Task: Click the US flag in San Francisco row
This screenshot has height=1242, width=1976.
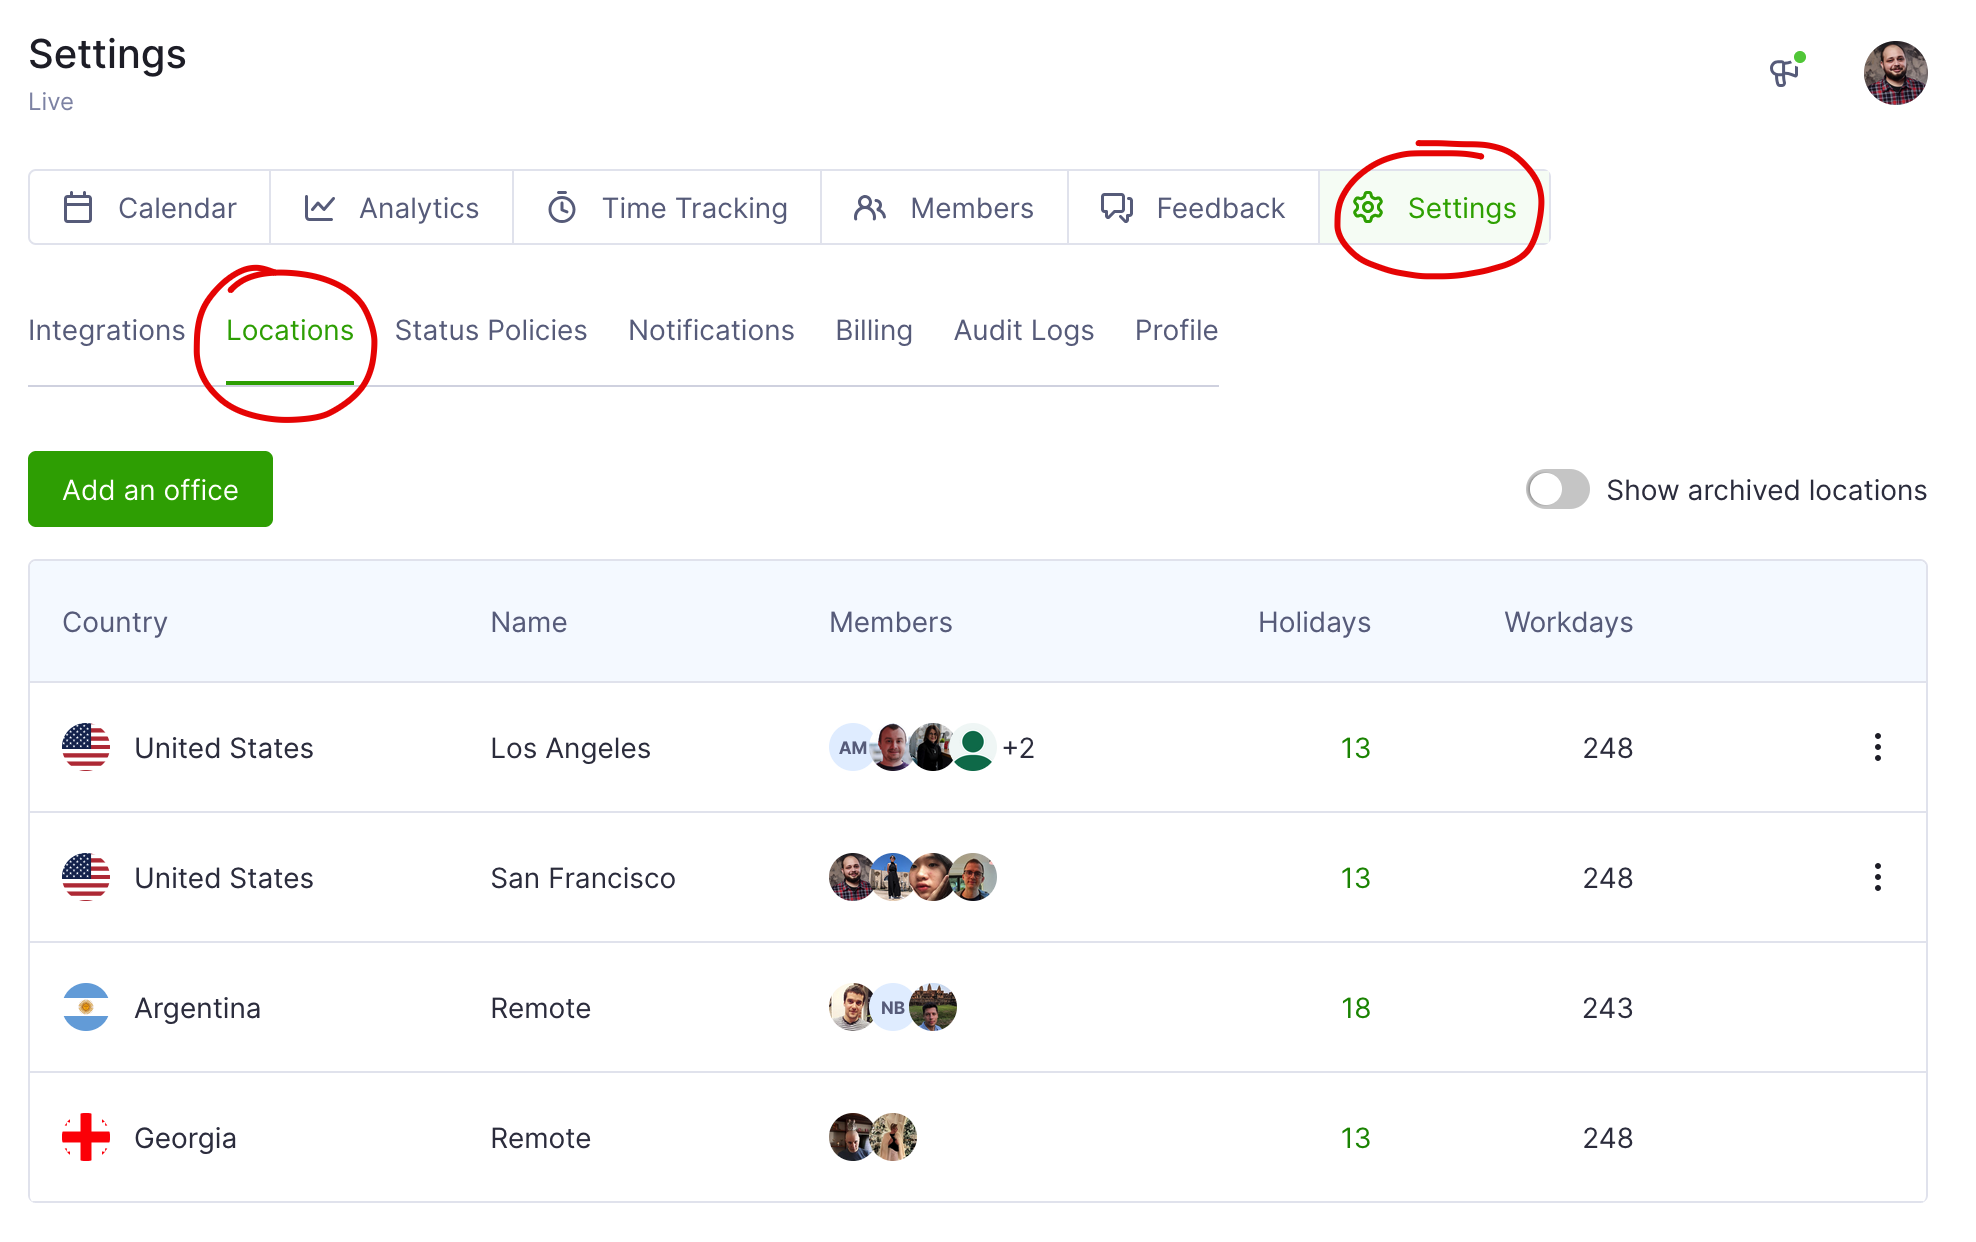Action: click(x=86, y=877)
